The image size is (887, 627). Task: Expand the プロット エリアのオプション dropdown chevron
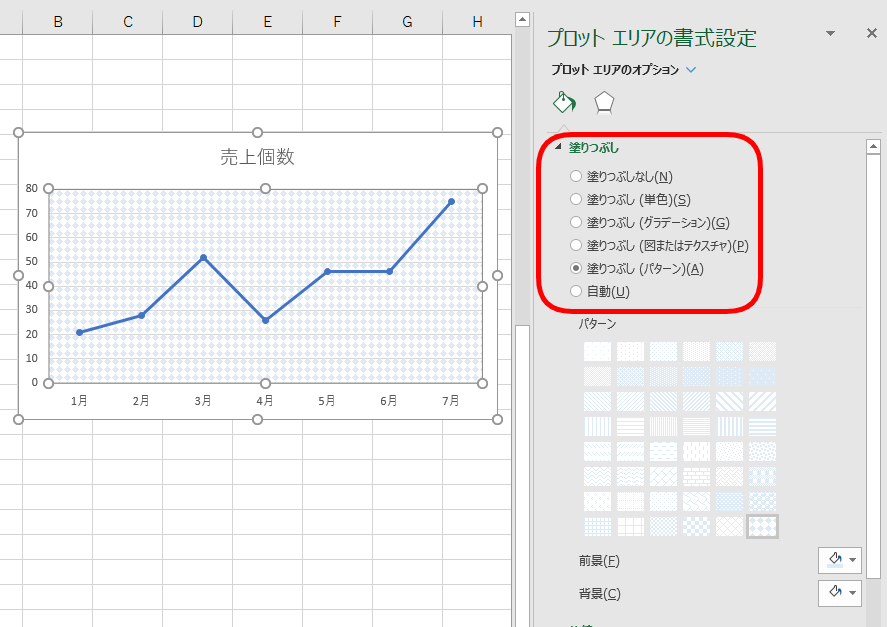coord(691,70)
